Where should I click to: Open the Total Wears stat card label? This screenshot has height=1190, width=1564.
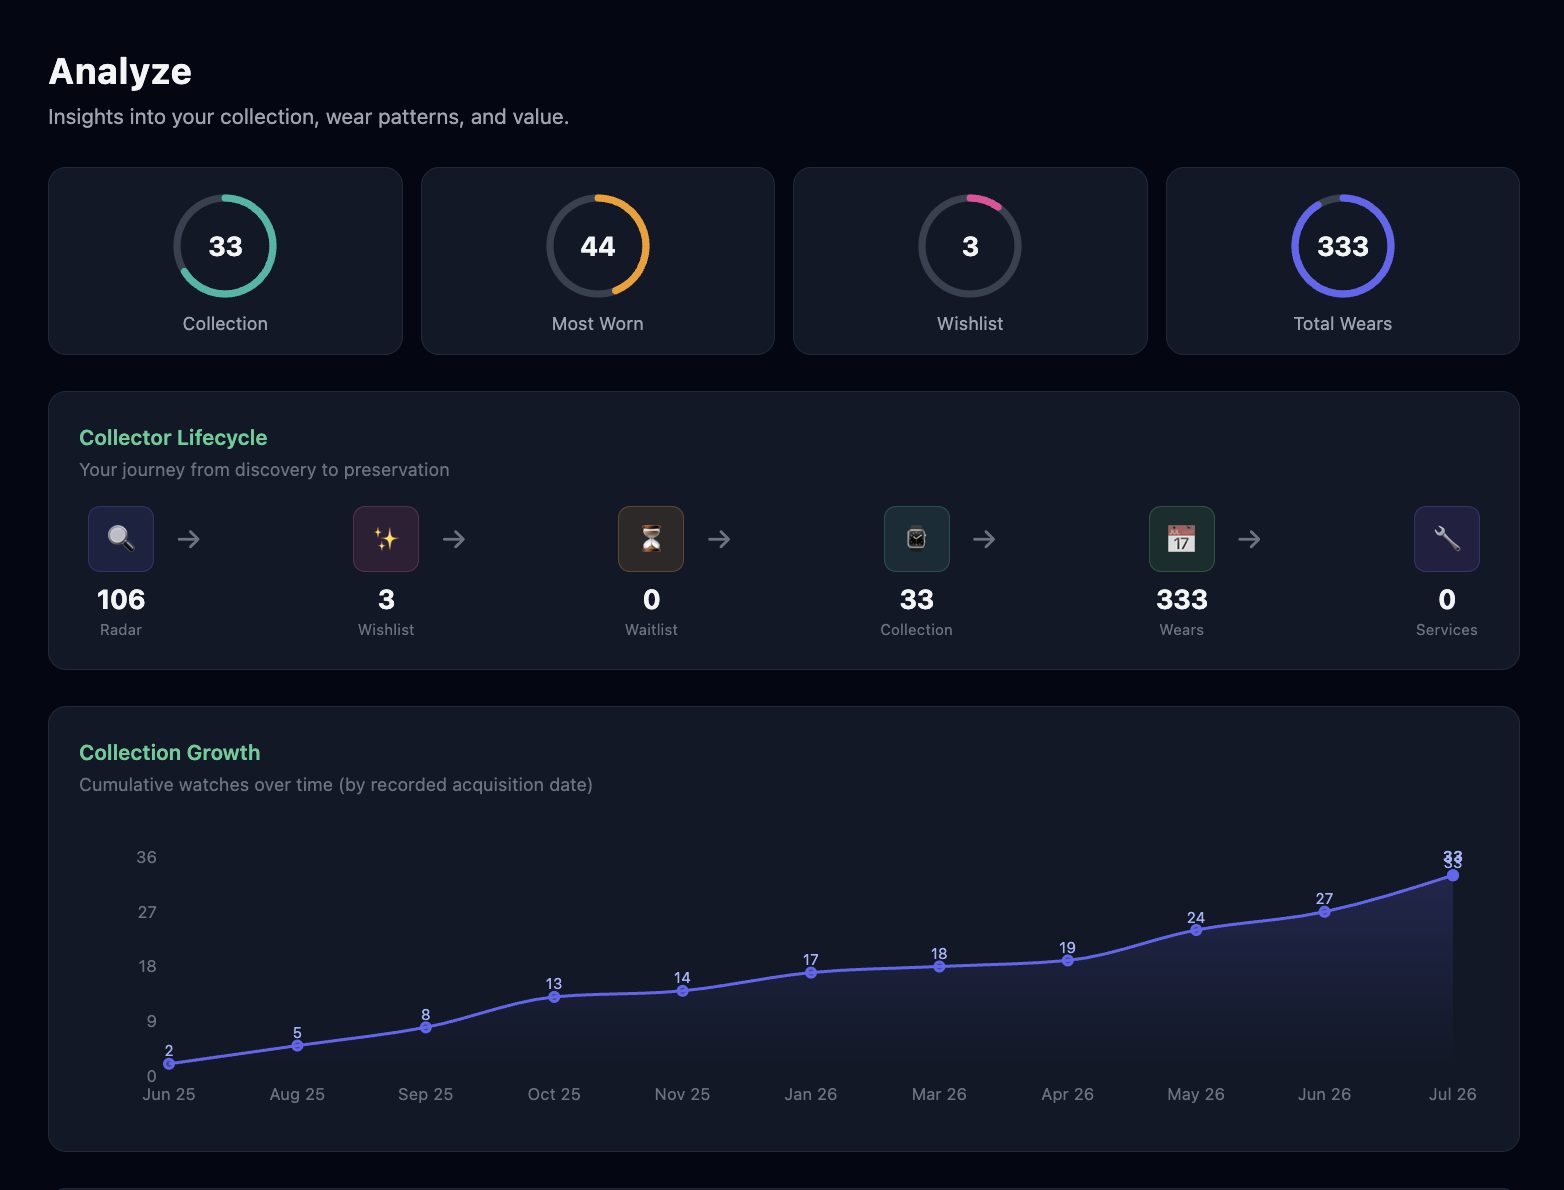1343,324
